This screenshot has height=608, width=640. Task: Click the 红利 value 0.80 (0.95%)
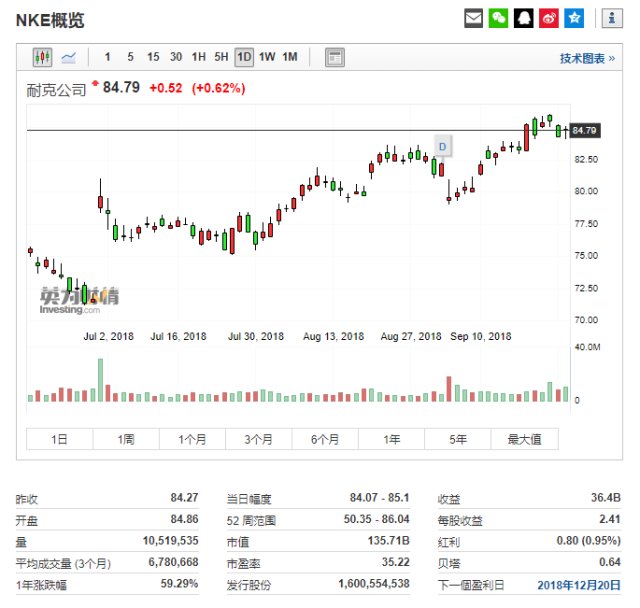589,541
